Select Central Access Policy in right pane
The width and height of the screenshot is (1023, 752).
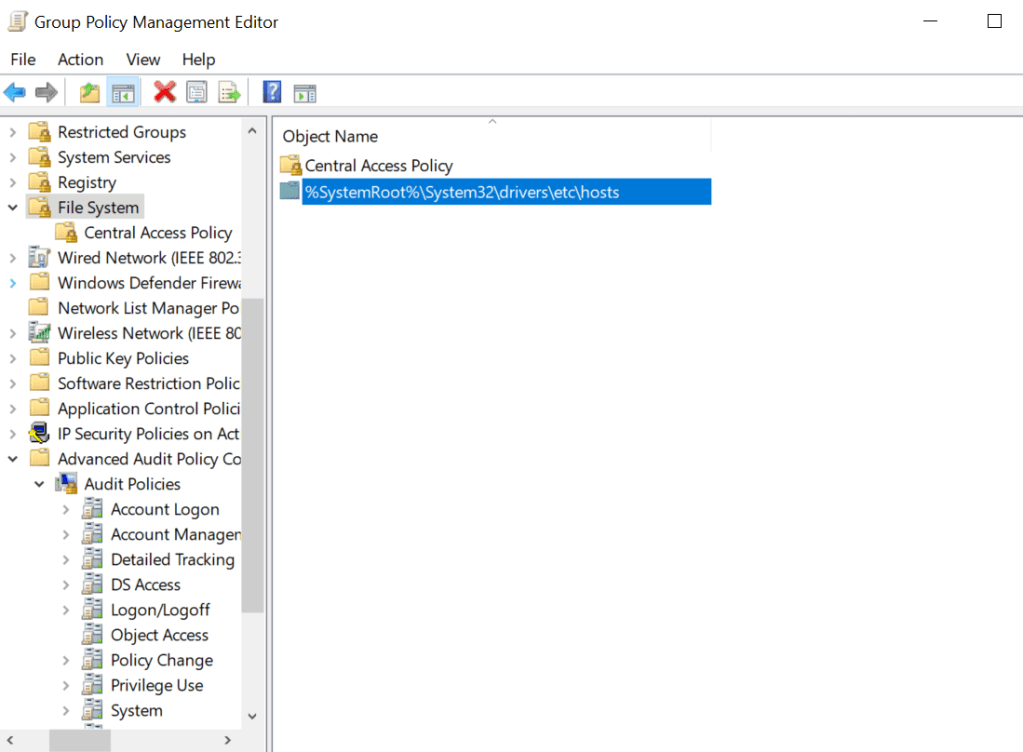coord(378,166)
